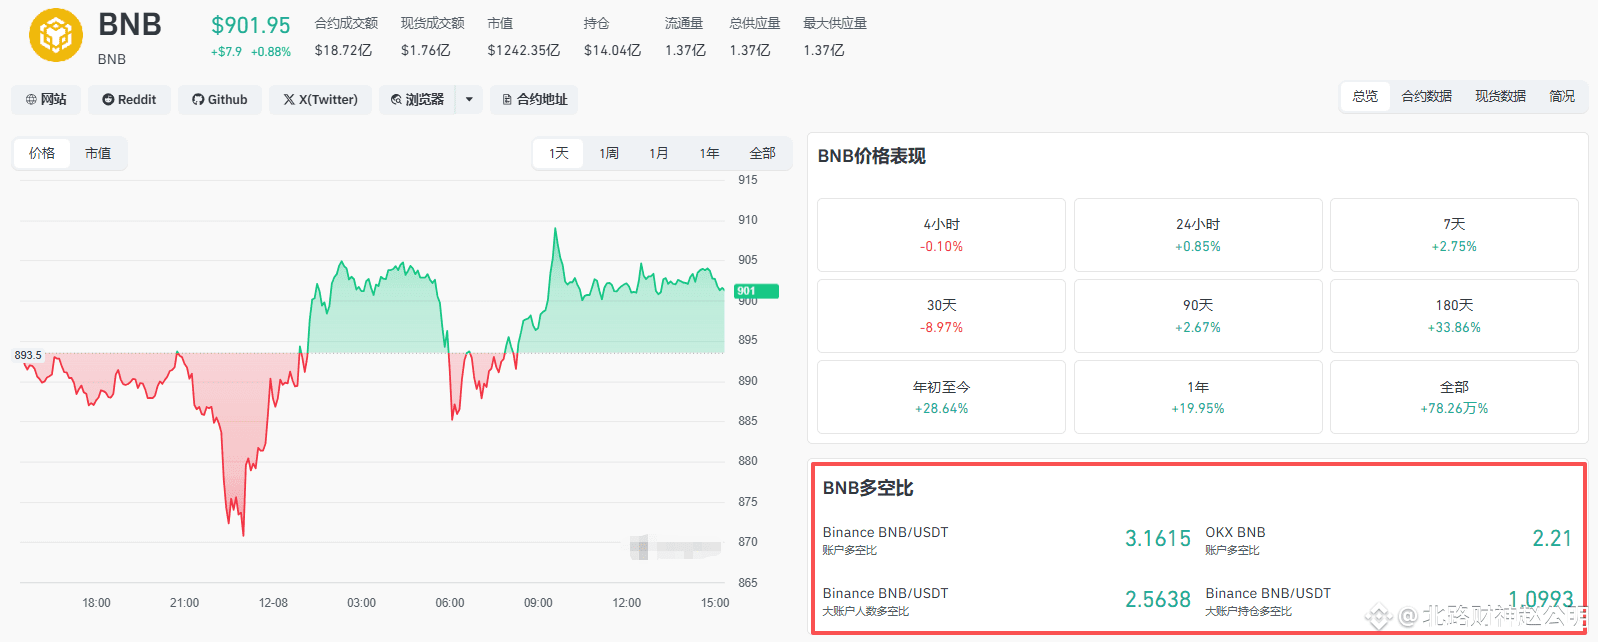Click the green 901 current price marker
This screenshot has height=642, width=1598.
tap(756, 291)
